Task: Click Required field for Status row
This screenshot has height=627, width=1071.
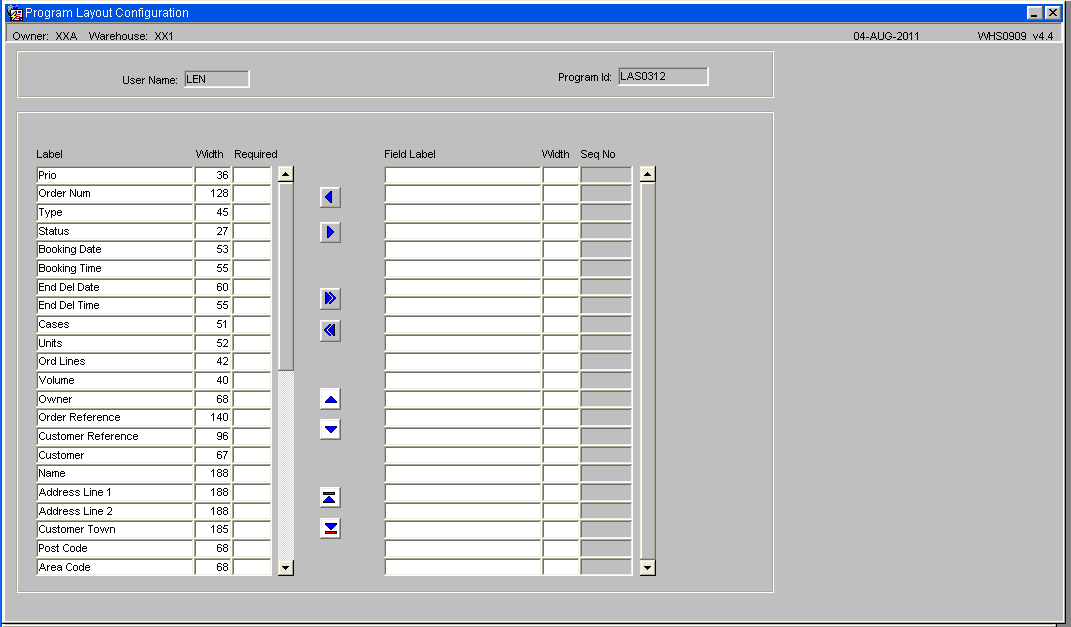Action: pyautogui.click(x=252, y=231)
